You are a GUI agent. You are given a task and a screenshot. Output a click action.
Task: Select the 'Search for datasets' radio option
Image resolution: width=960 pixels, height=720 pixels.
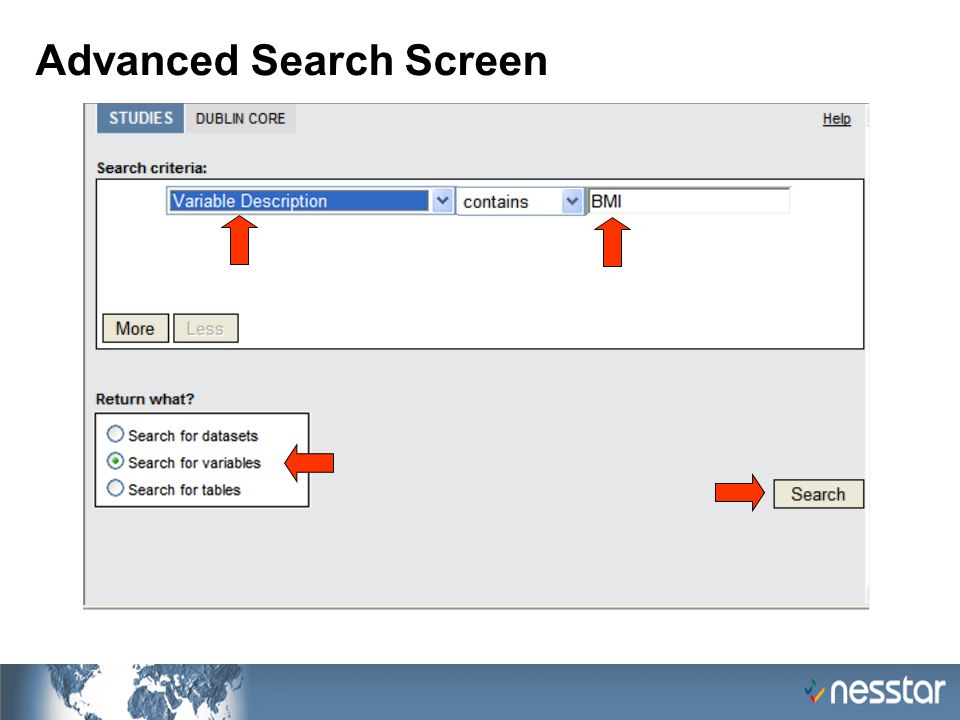pyautogui.click(x=115, y=434)
